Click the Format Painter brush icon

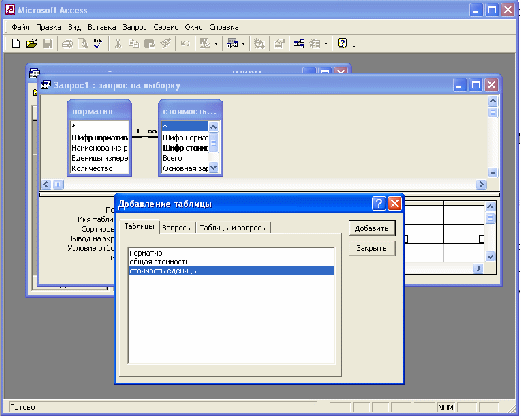pos(166,43)
